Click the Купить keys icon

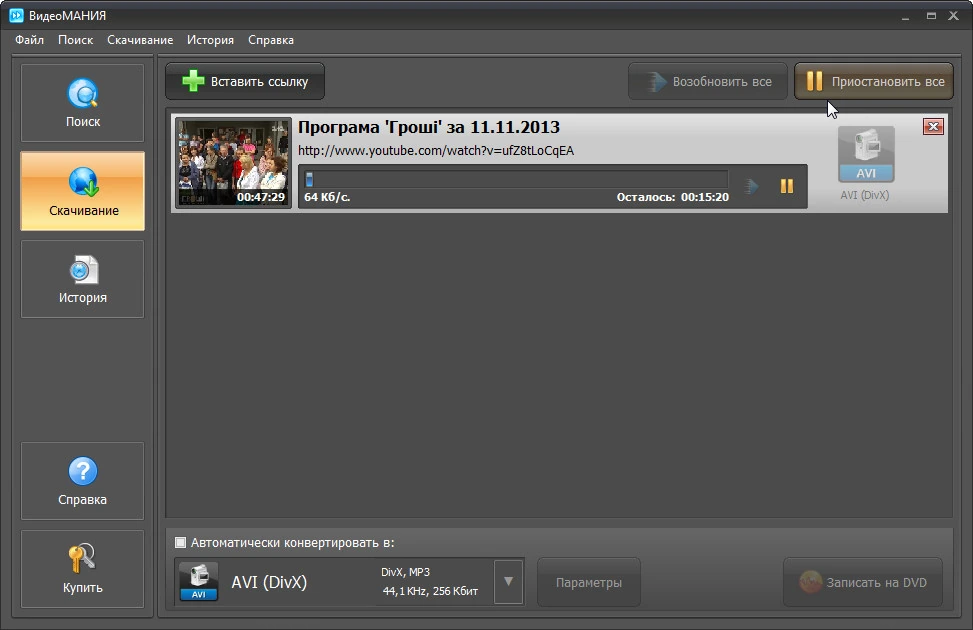pyautogui.click(x=83, y=559)
